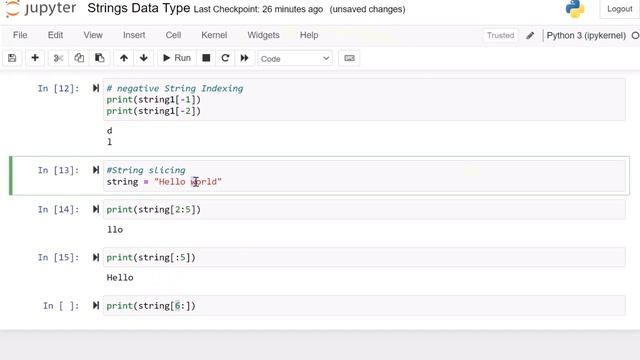The image size is (640, 360).
Task: Click the output letter 'd' under cell 12
Action: point(109,131)
